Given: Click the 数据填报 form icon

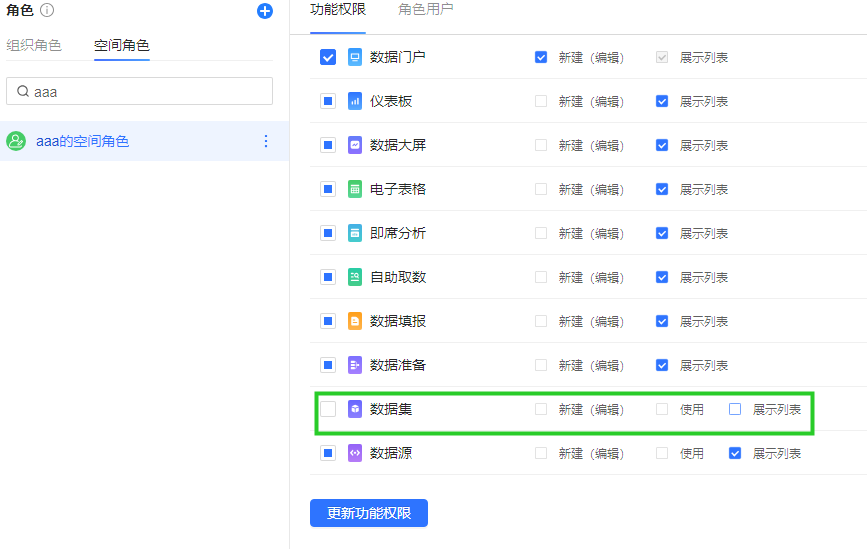Looking at the screenshot, I should click(x=355, y=321).
